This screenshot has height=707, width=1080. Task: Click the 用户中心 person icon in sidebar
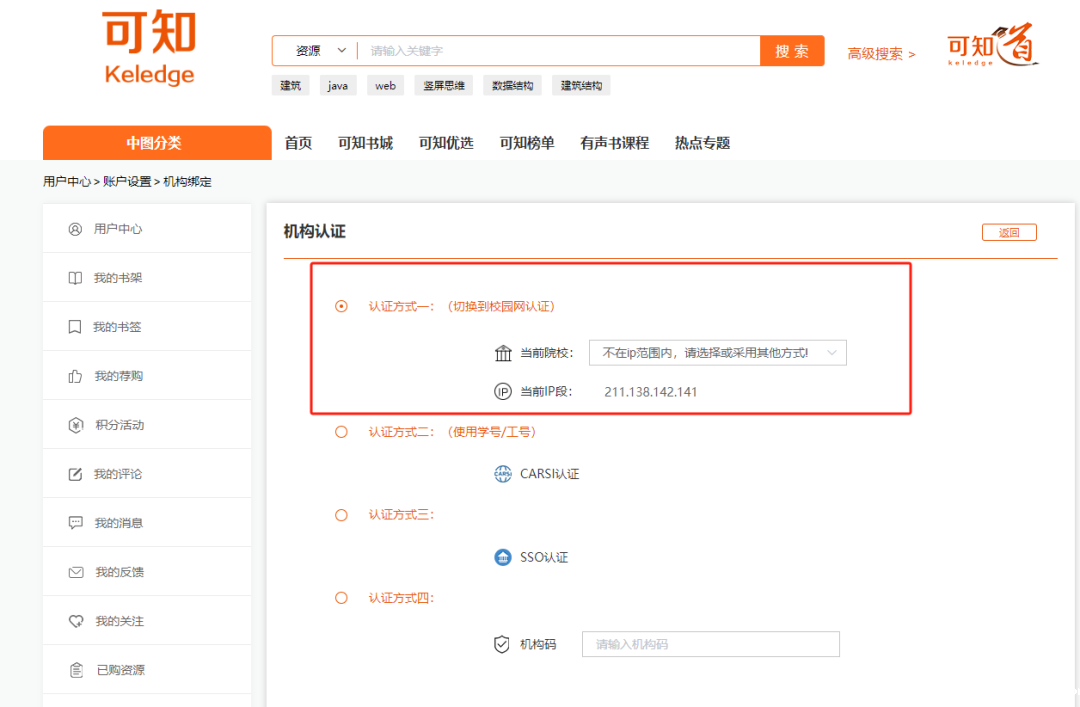click(x=75, y=229)
